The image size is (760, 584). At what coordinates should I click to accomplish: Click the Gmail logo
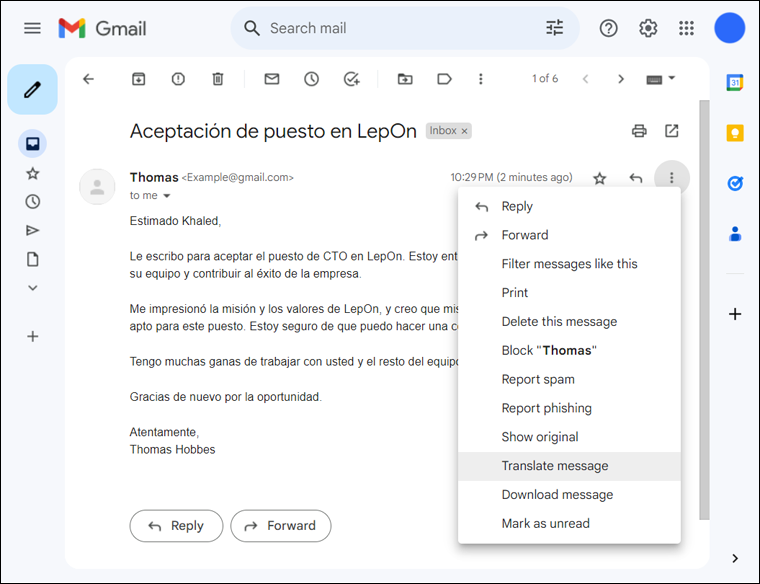click(102, 28)
